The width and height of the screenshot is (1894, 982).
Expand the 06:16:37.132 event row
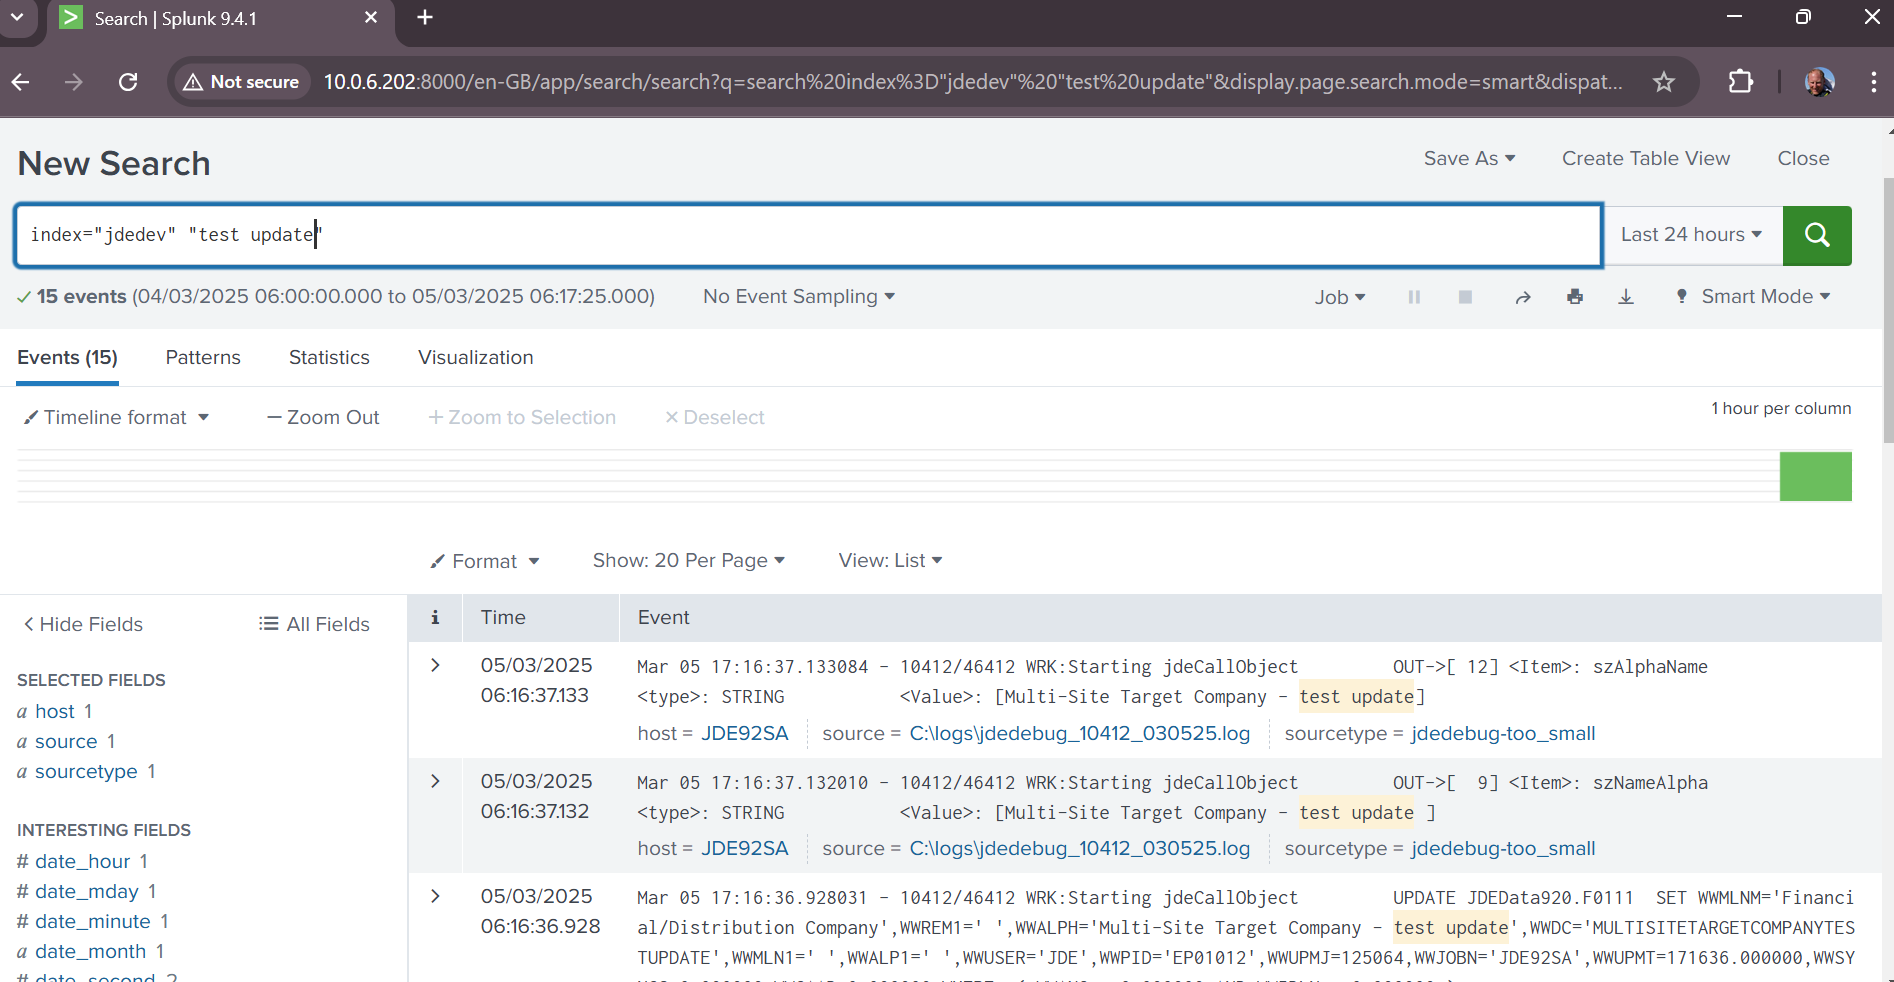click(x=435, y=781)
